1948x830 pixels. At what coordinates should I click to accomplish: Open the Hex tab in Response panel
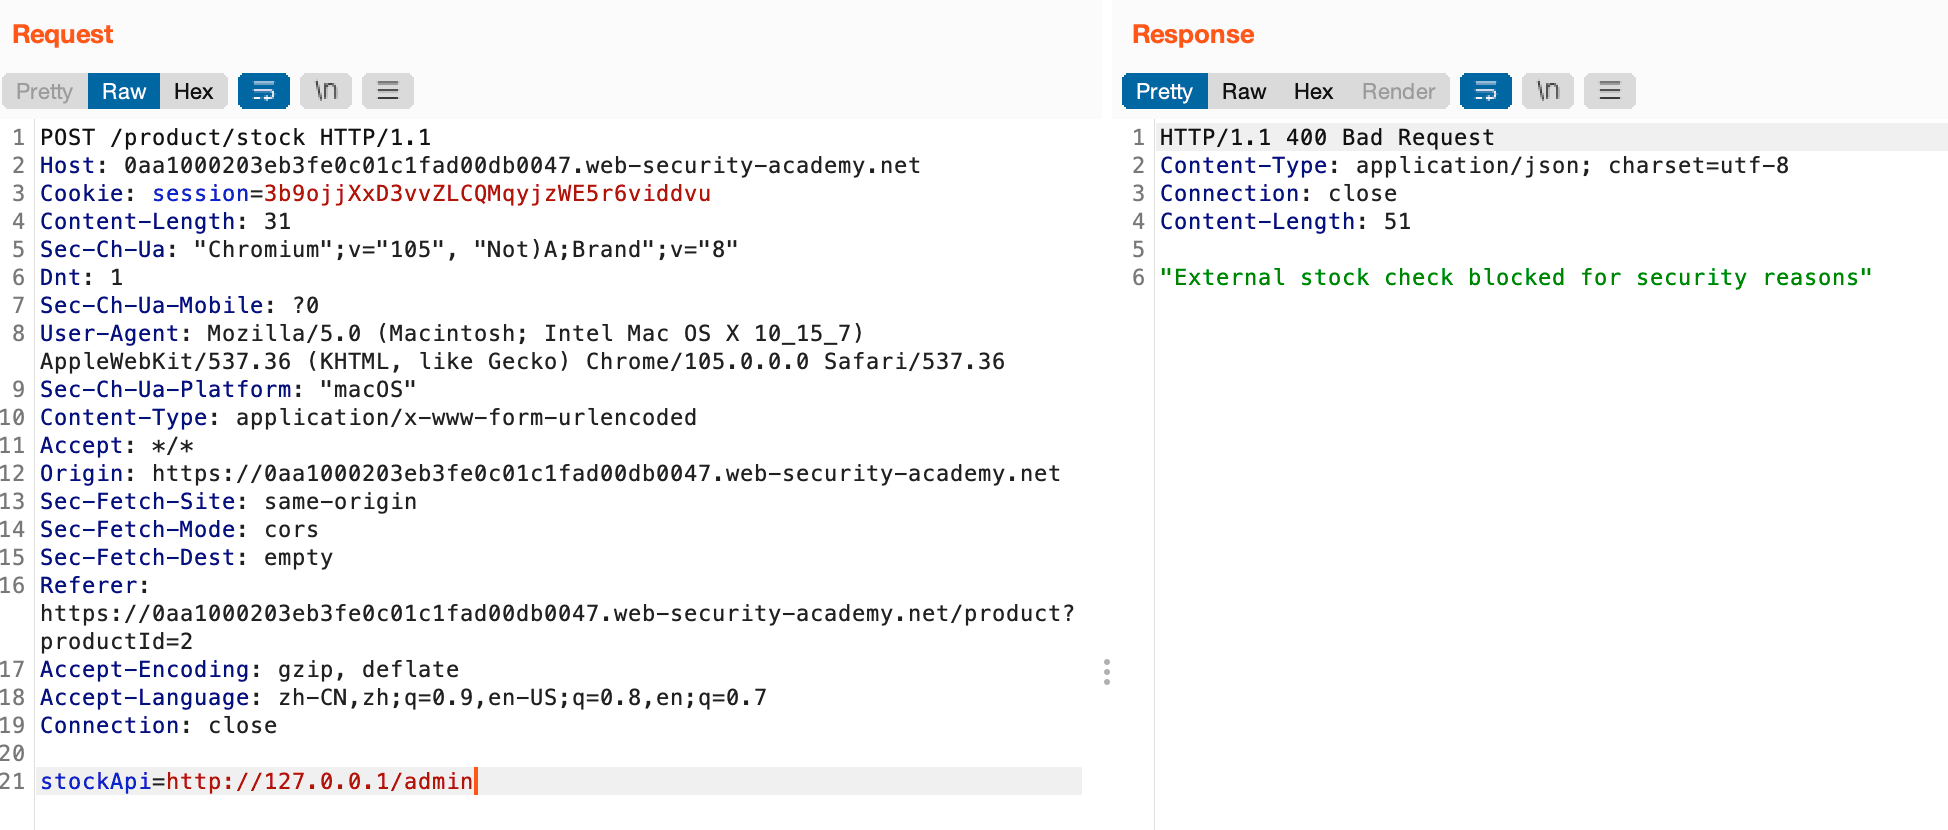pos(1314,91)
